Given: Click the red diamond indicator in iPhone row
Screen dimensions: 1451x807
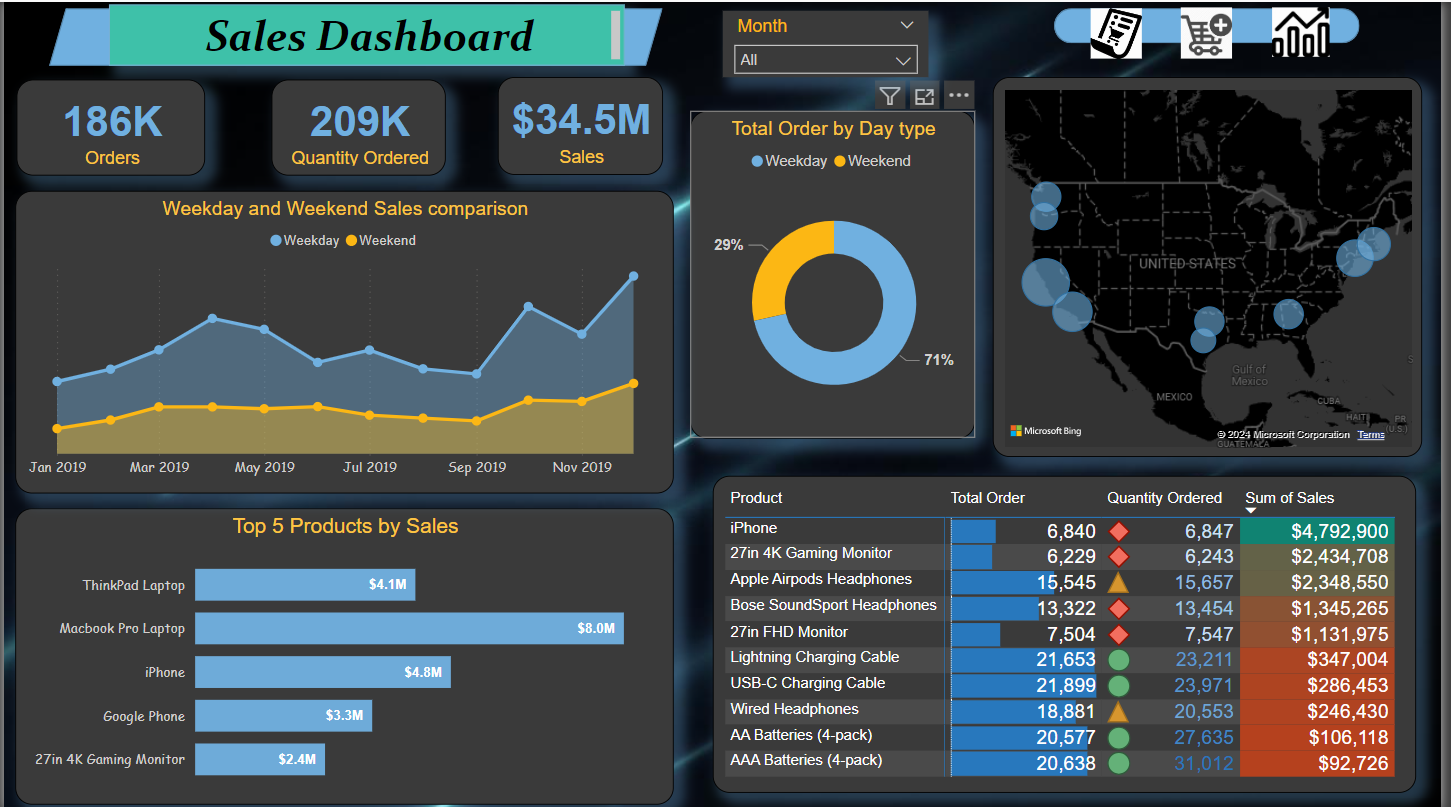Looking at the screenshot, I should click(x=1119, y=532).
